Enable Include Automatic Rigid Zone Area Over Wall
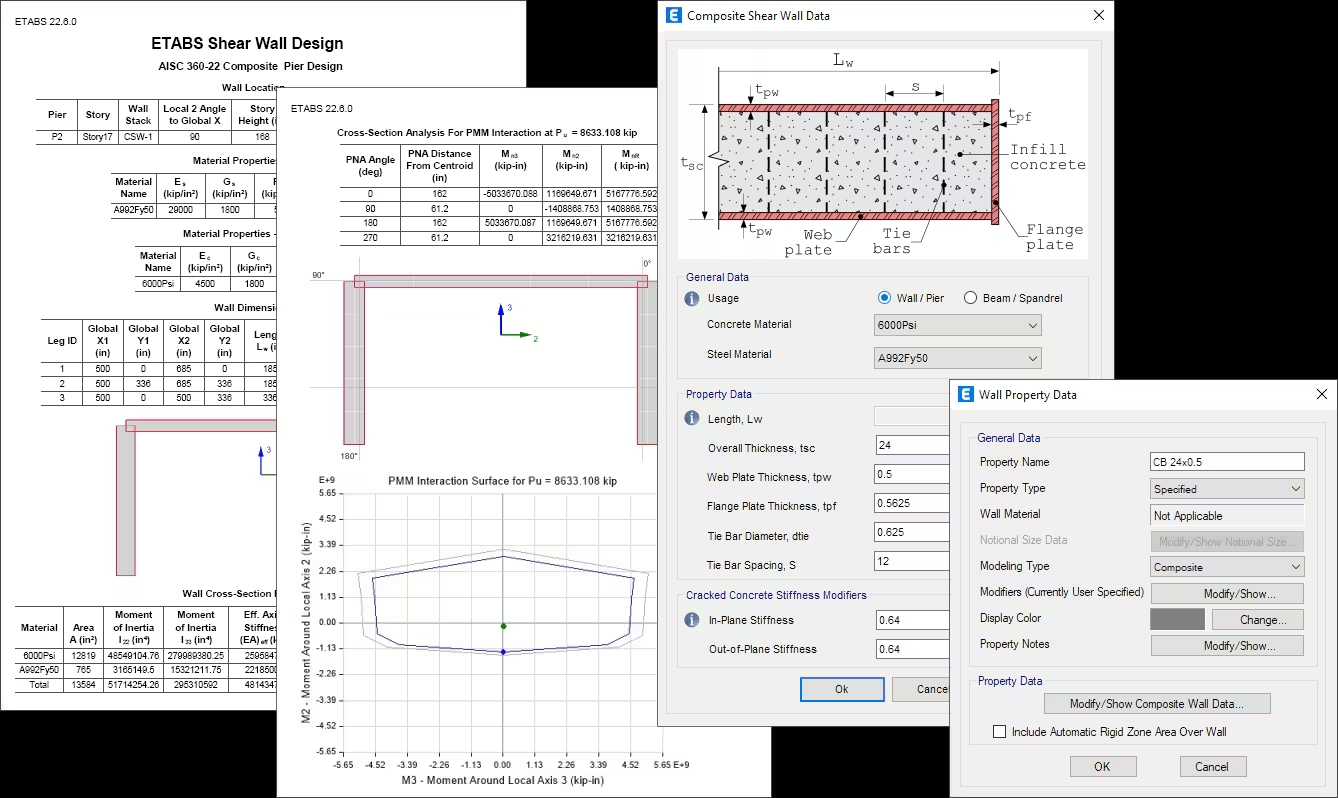Viewport: 1338px width, 798px height. pyautogui.click(x=999, y=732)
